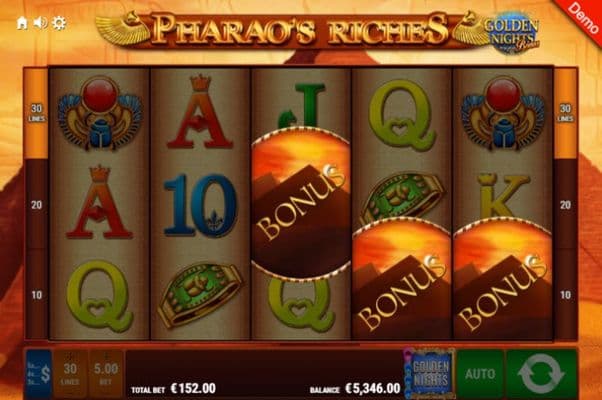The image size is (602, 400).
Task: Open the Golden Nights bonus button
Action: click(x=431, y=373)
